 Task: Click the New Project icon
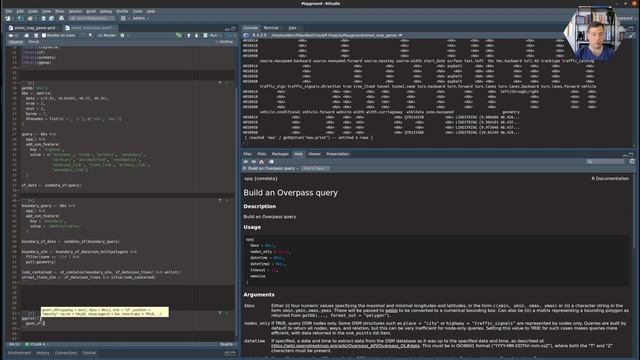pos(20,18)
